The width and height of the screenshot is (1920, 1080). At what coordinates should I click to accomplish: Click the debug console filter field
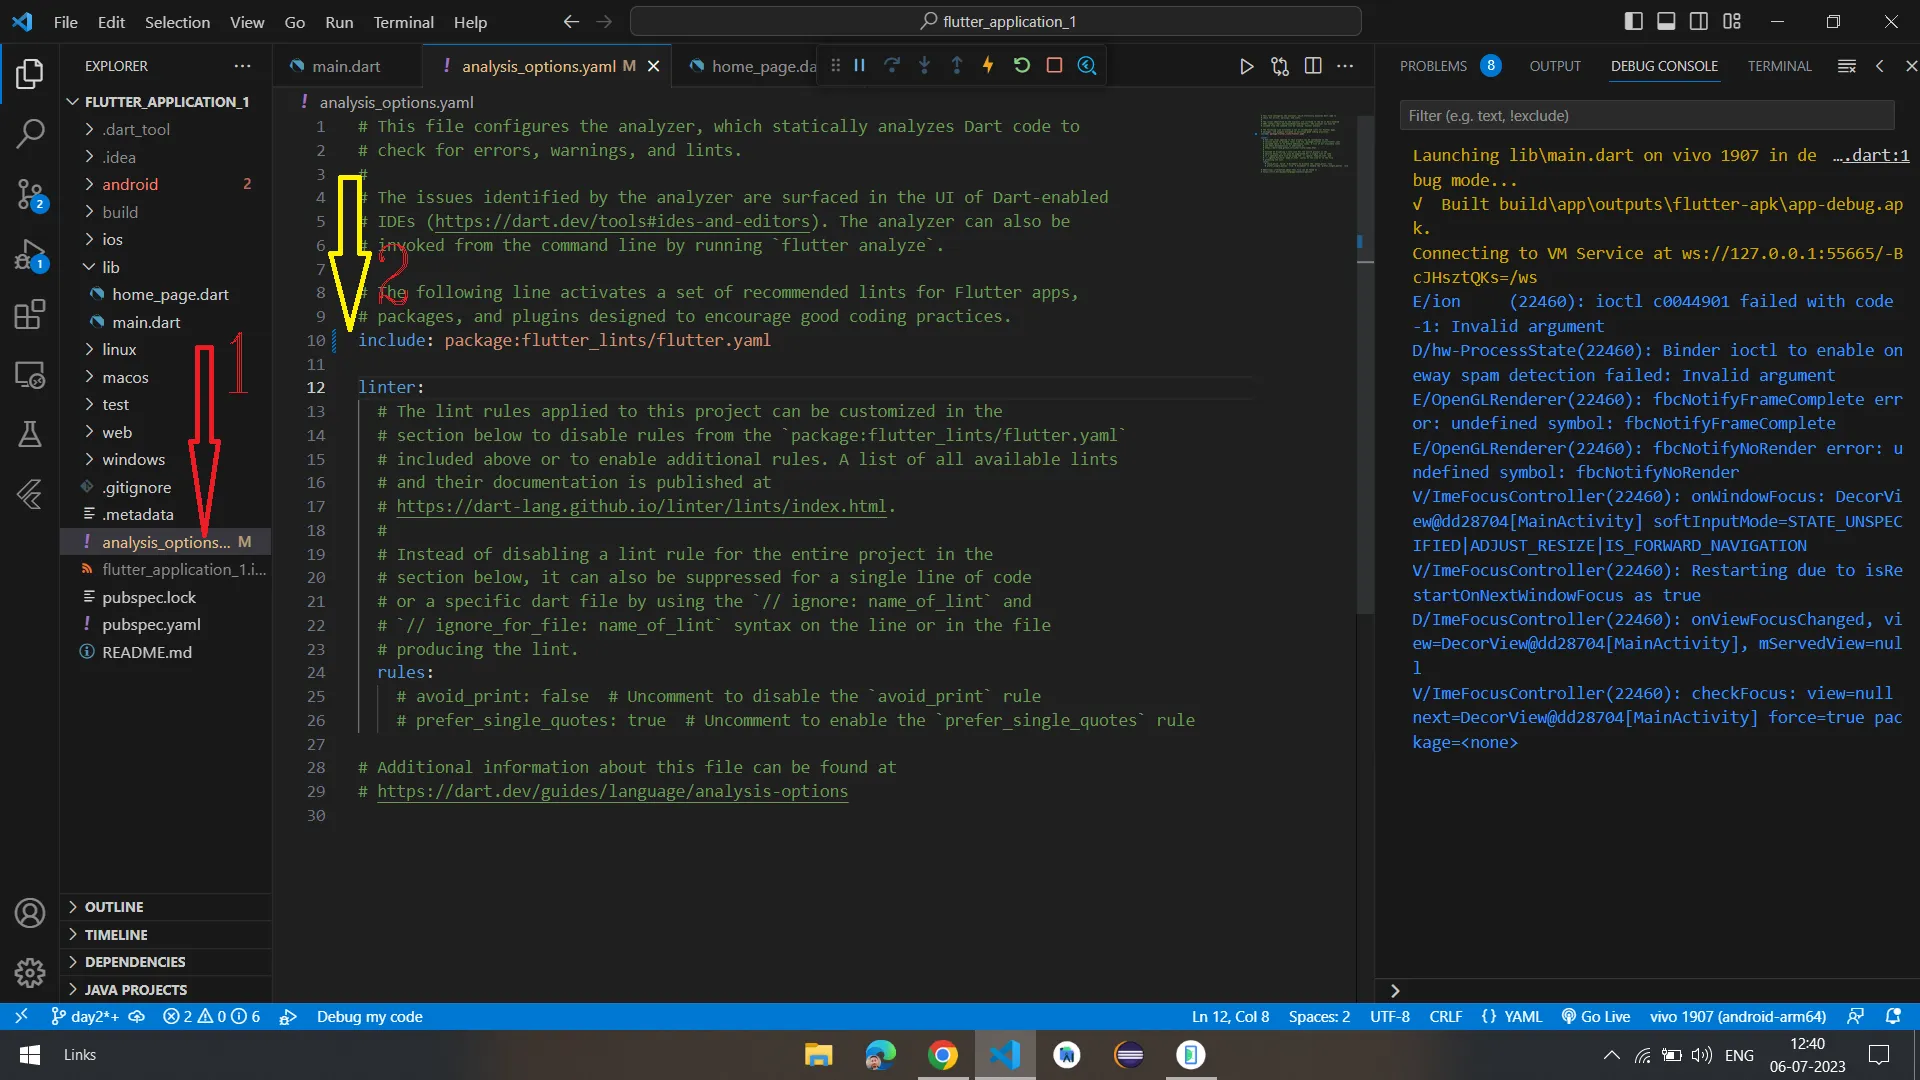[1646, 116]
